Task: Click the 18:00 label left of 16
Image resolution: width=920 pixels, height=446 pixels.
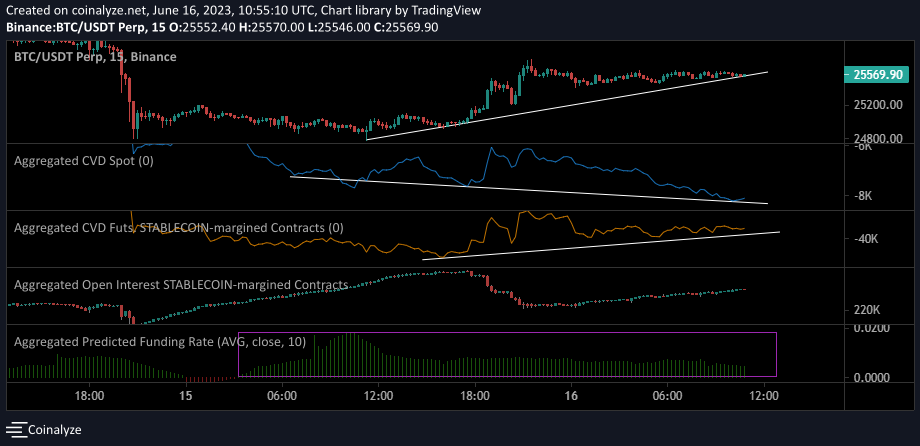Action: click(x=475, y=396)
